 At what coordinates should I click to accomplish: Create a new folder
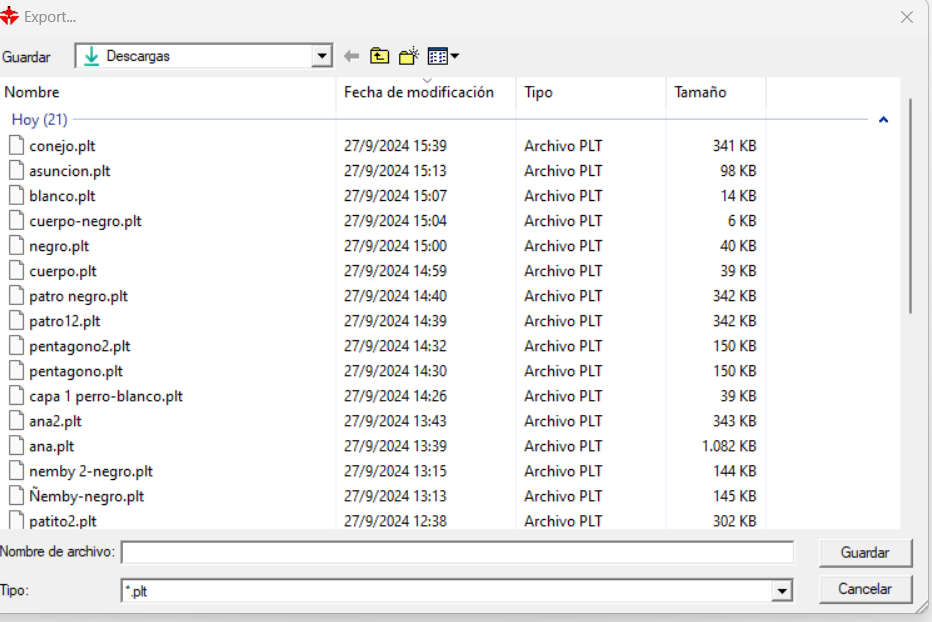(409, 56)
